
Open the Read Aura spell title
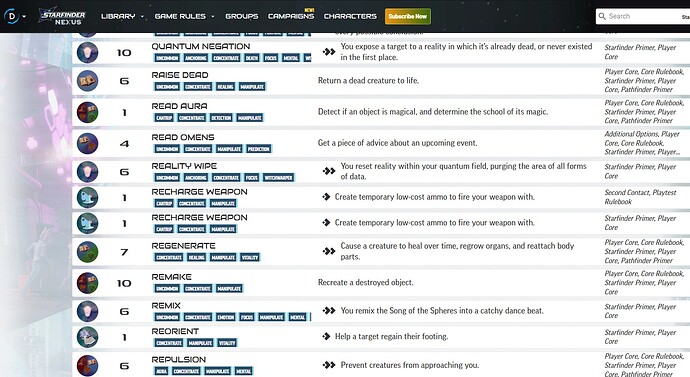pos(179,106)
